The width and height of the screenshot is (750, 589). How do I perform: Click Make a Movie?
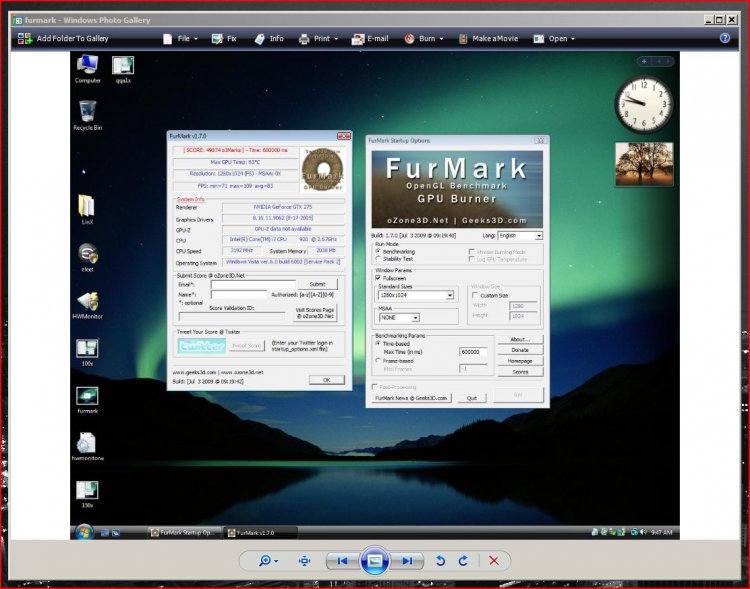(488, 39)
